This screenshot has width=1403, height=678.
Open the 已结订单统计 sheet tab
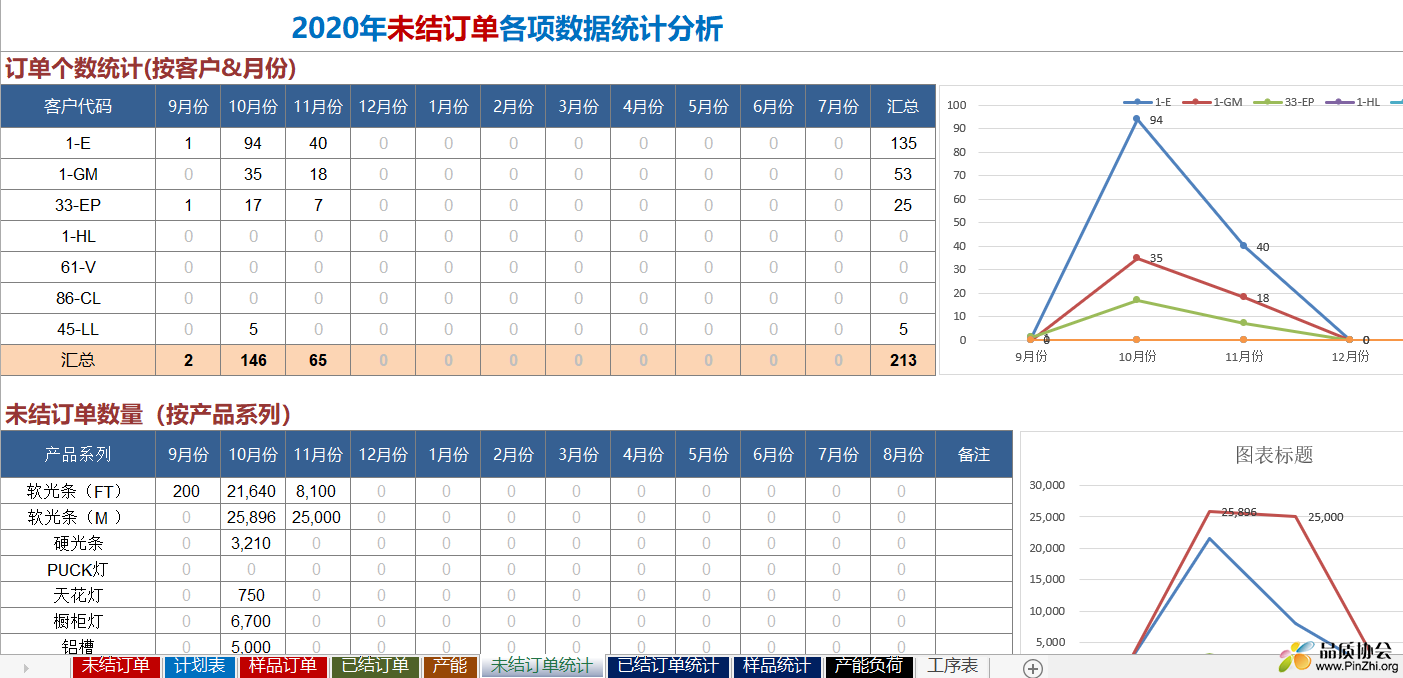(x=667, y=666)
